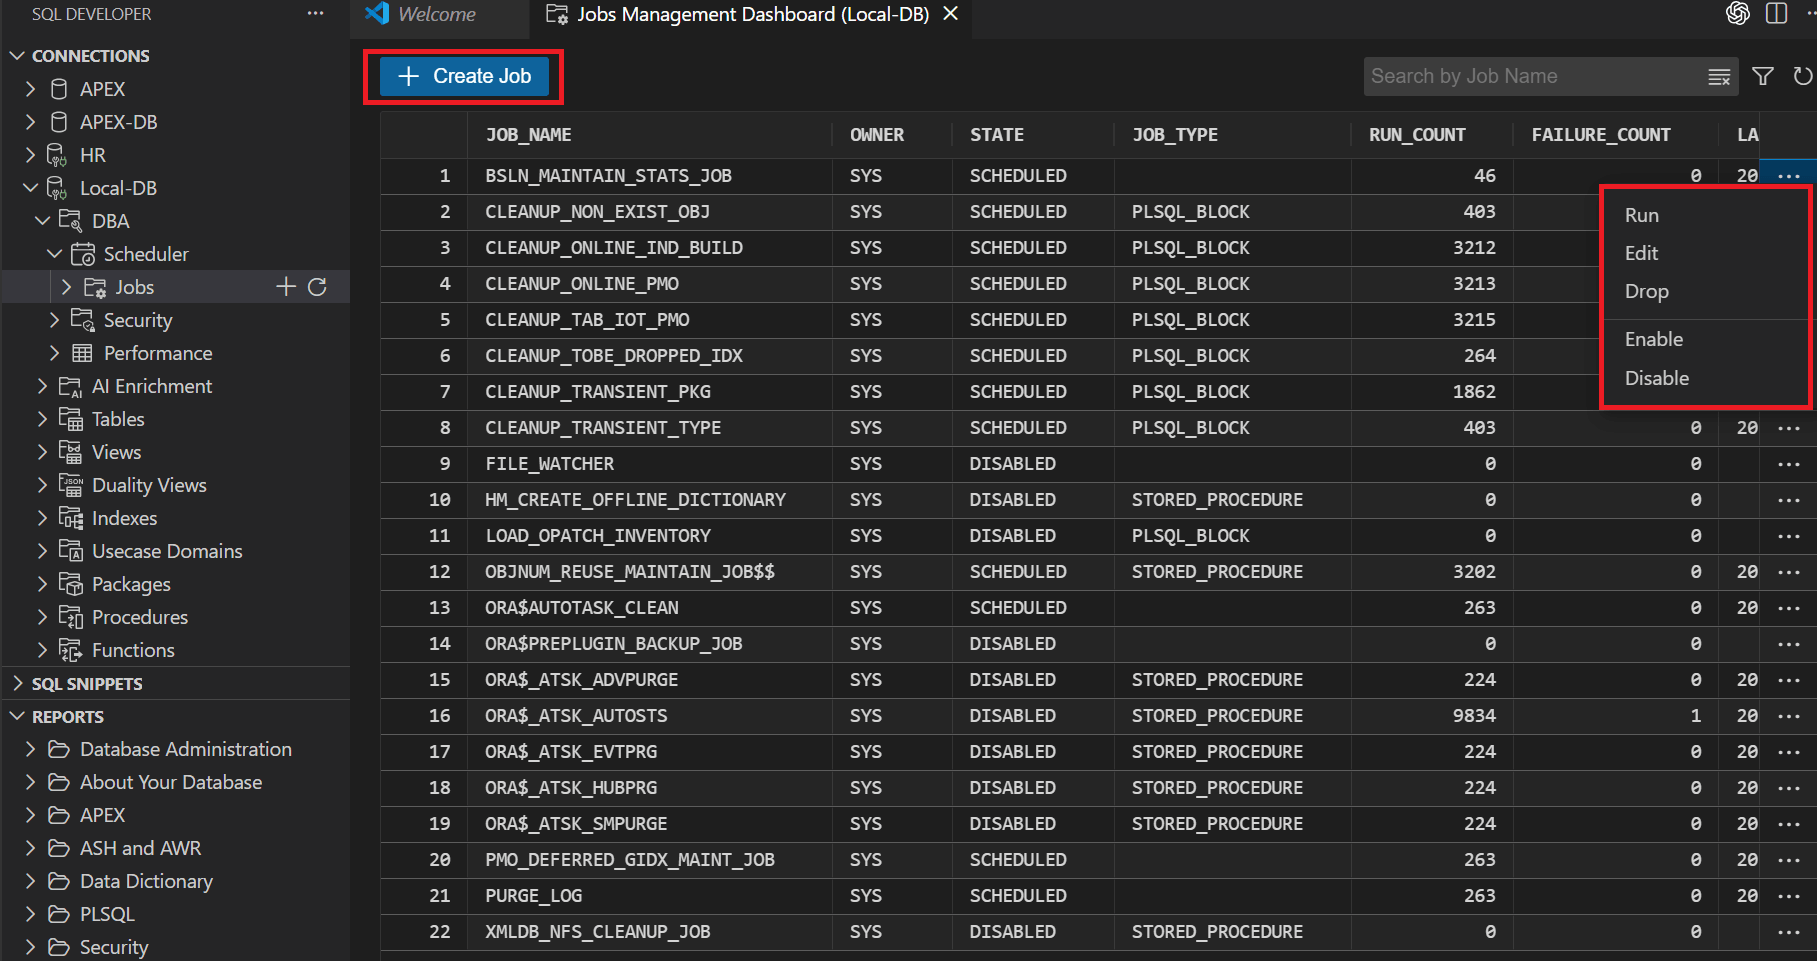This screenshot has width=1817, height=961.
Task: Select the Performance tree item
Action: point(158,353)
